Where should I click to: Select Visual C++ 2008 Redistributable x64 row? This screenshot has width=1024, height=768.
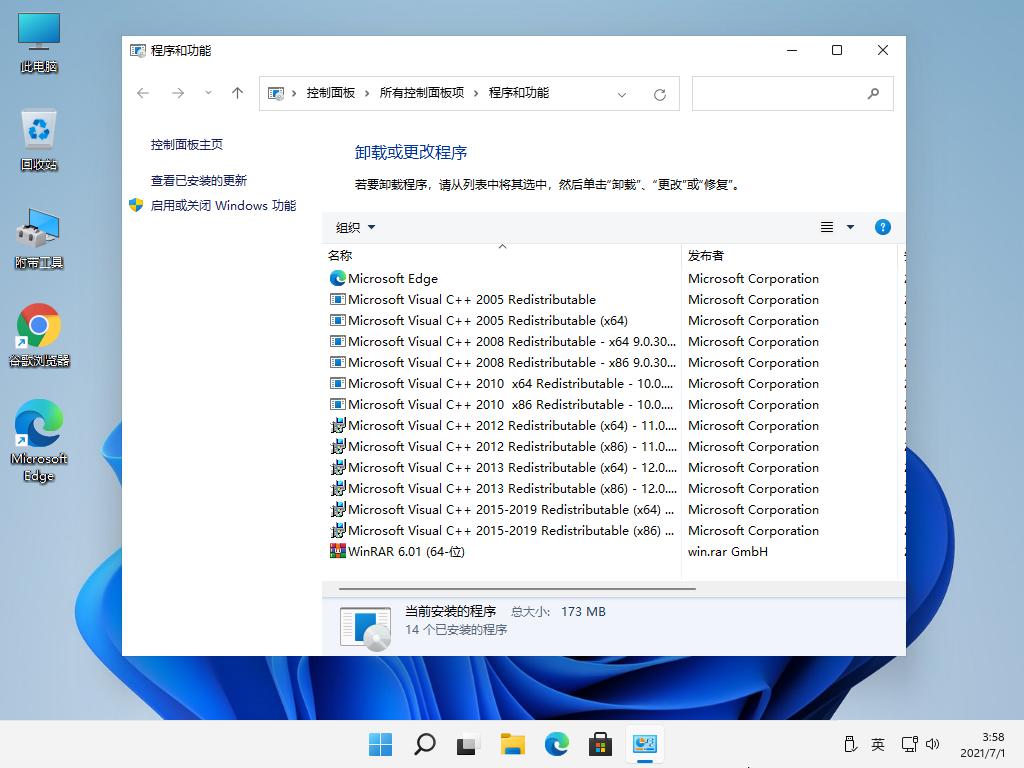click(502, 342)
